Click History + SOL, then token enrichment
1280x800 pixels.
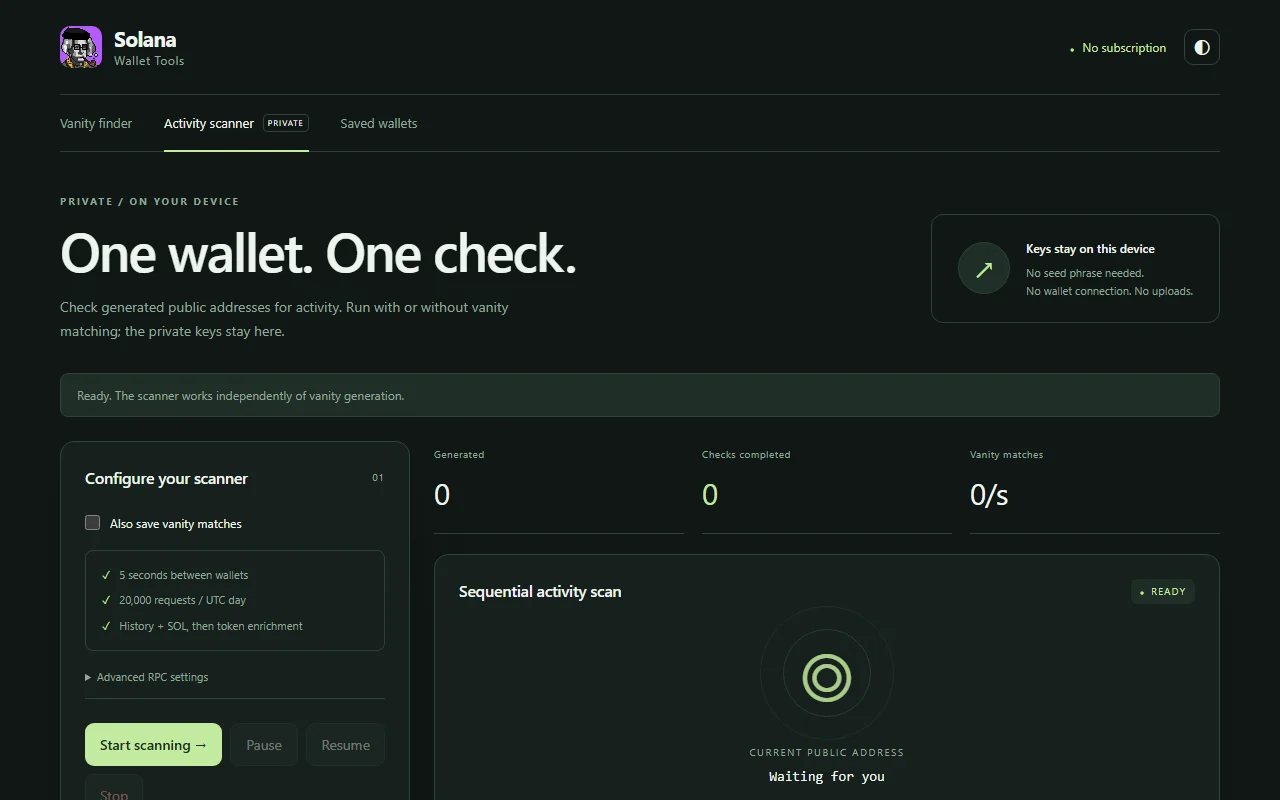click(211, 626)
